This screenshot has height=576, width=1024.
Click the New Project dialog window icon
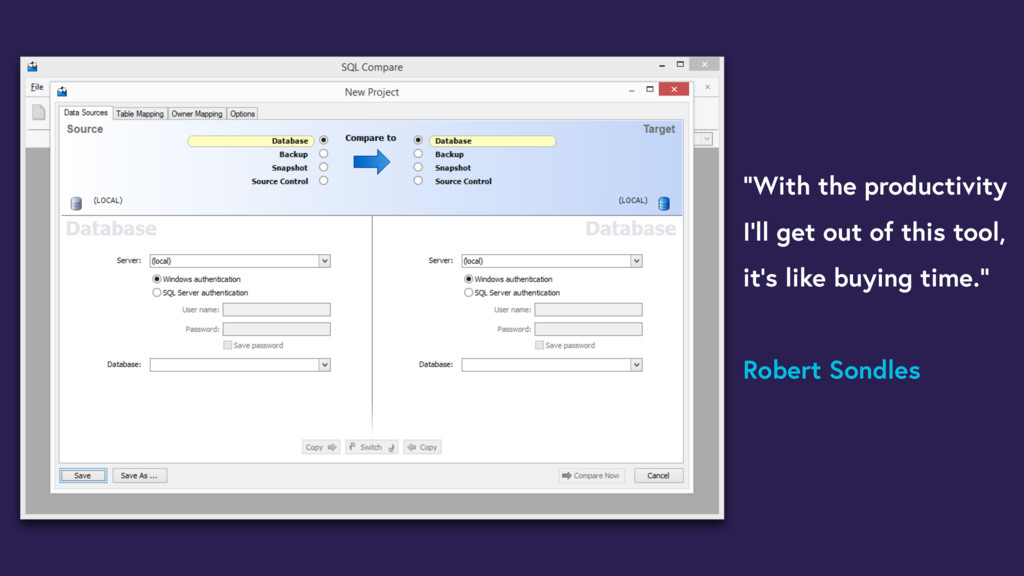coord(62,91)
